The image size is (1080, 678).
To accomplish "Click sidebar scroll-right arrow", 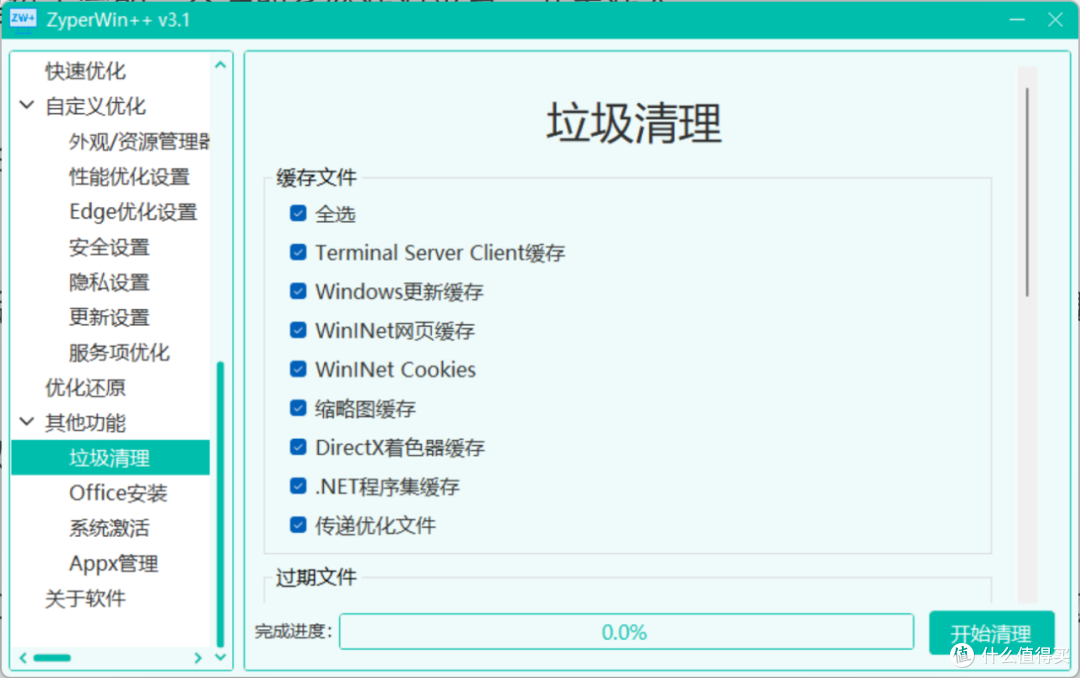I will click(198, 658).
